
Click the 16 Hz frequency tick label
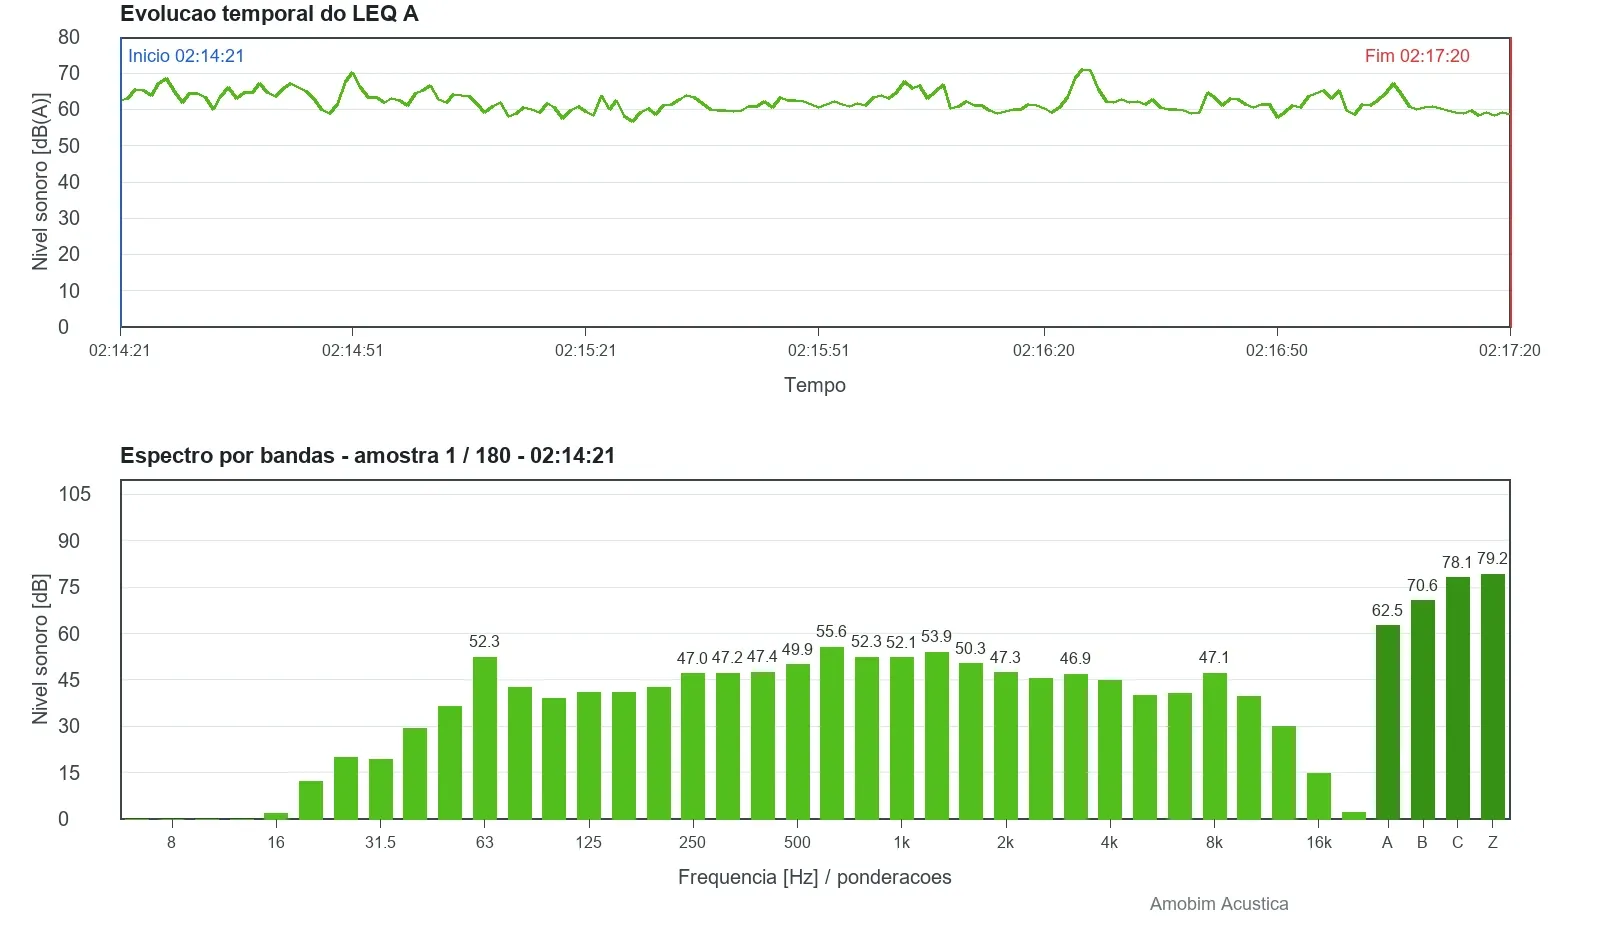[x=276, y=843]
